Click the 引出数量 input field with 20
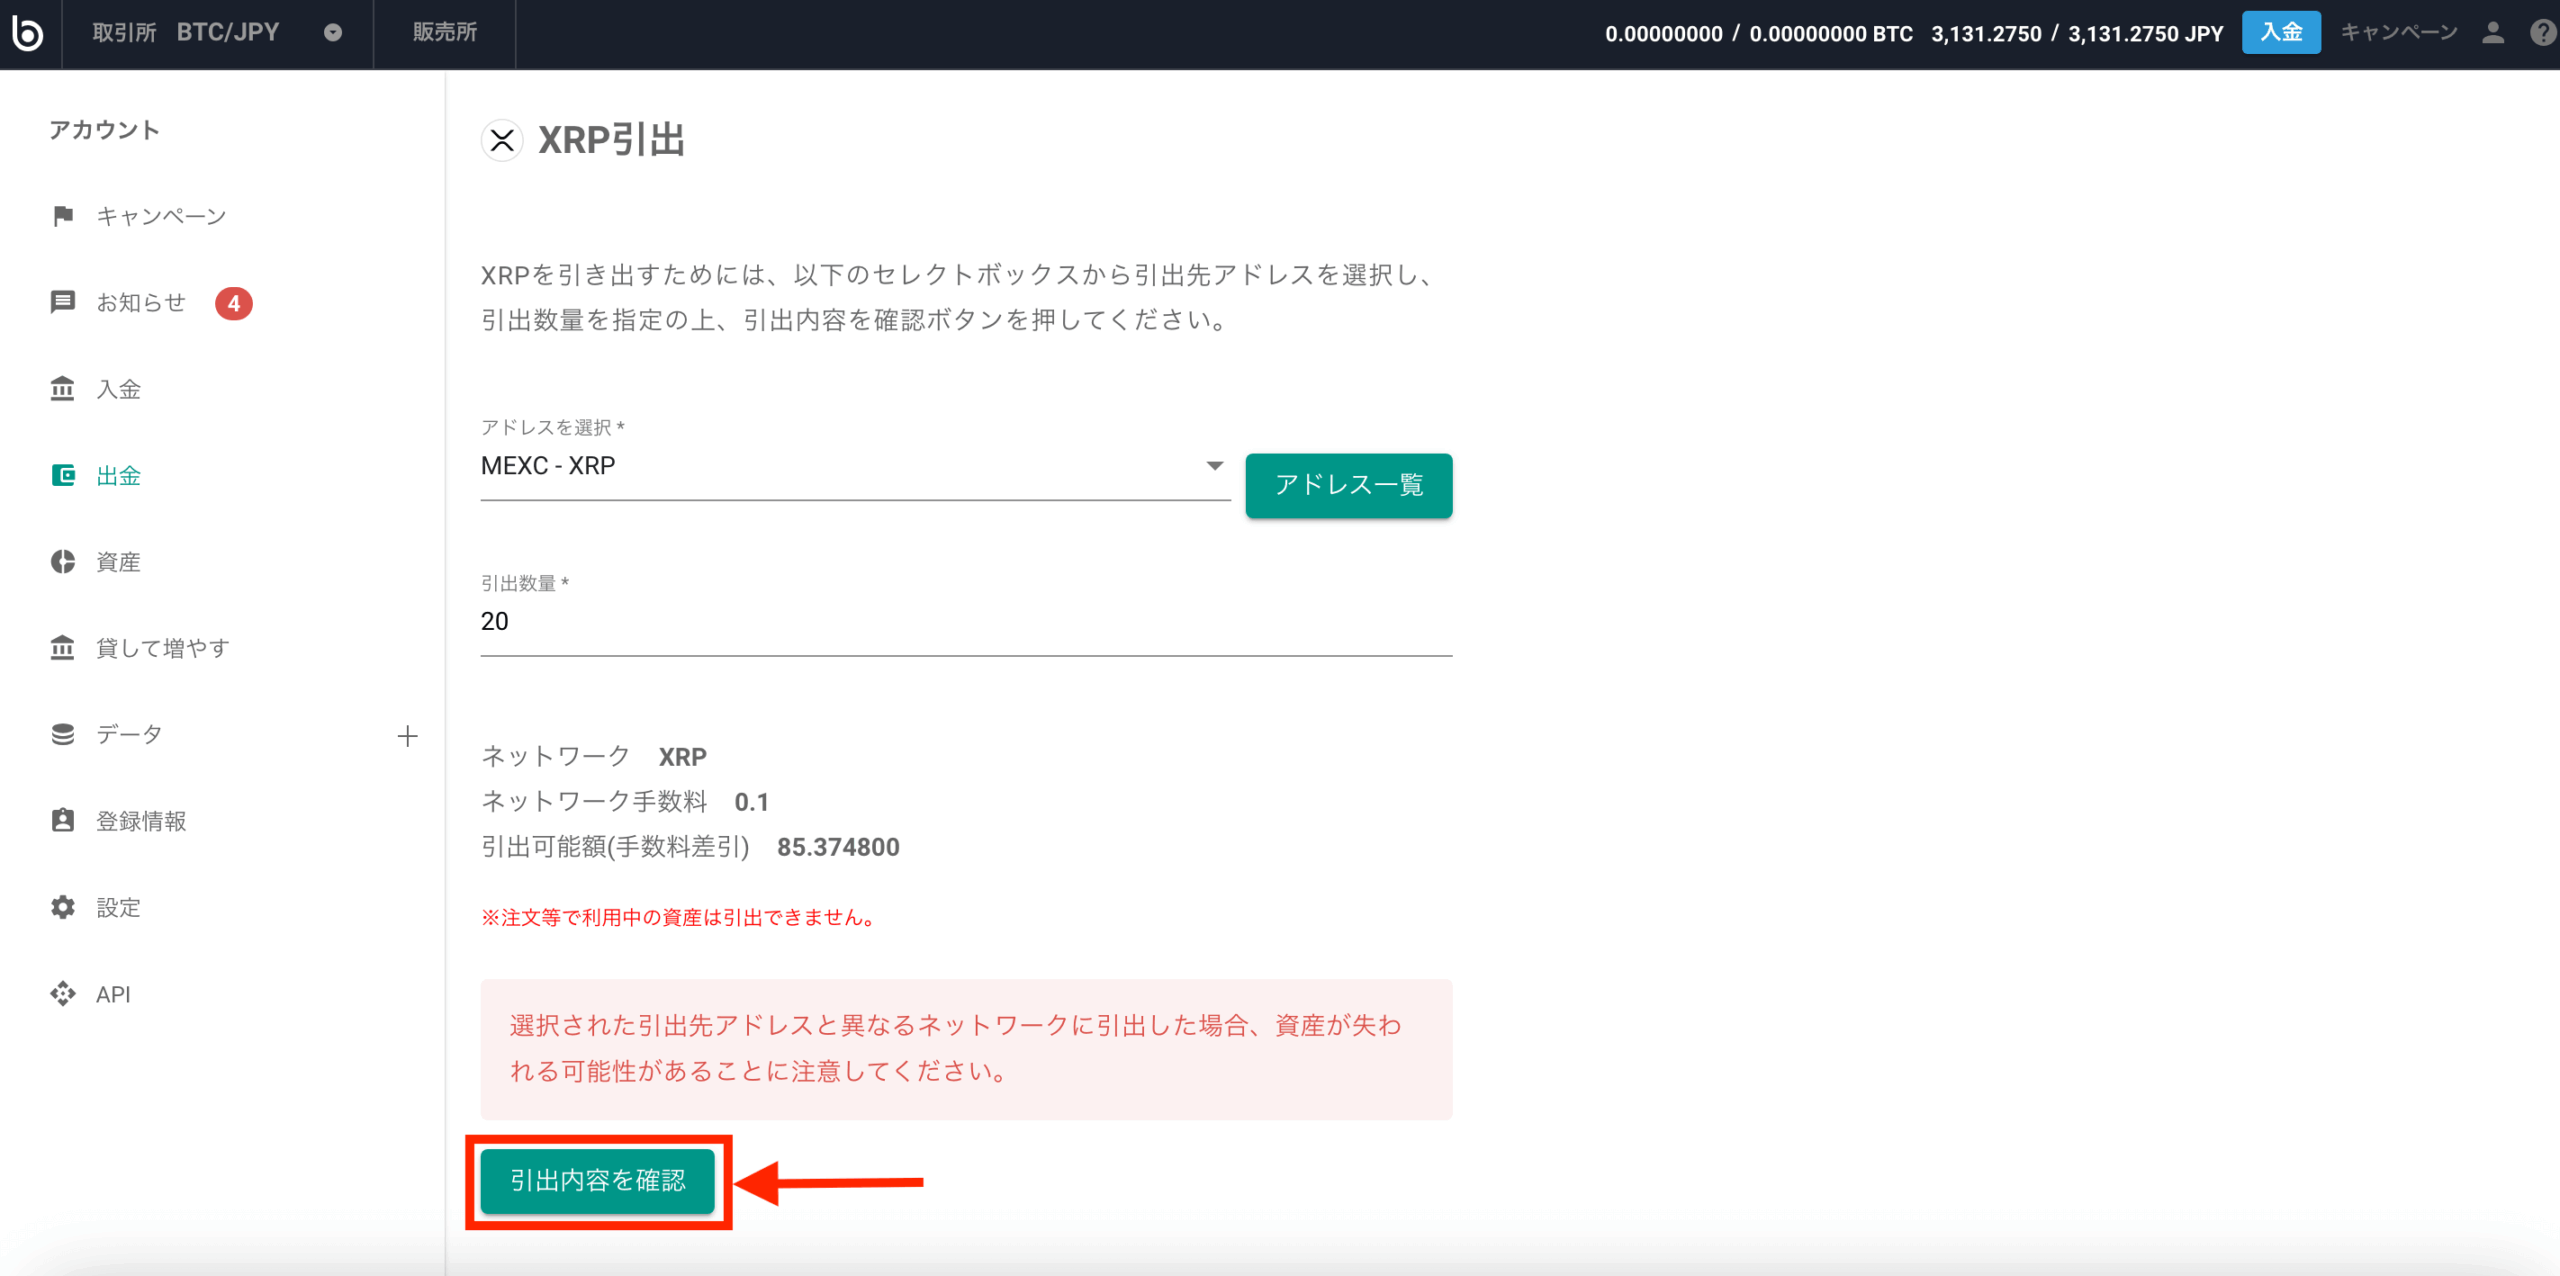 (966, 622)
